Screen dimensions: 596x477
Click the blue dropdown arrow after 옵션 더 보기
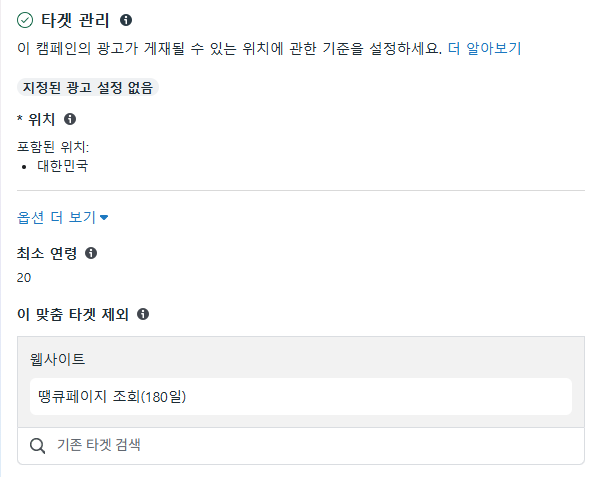pos(104,218)
